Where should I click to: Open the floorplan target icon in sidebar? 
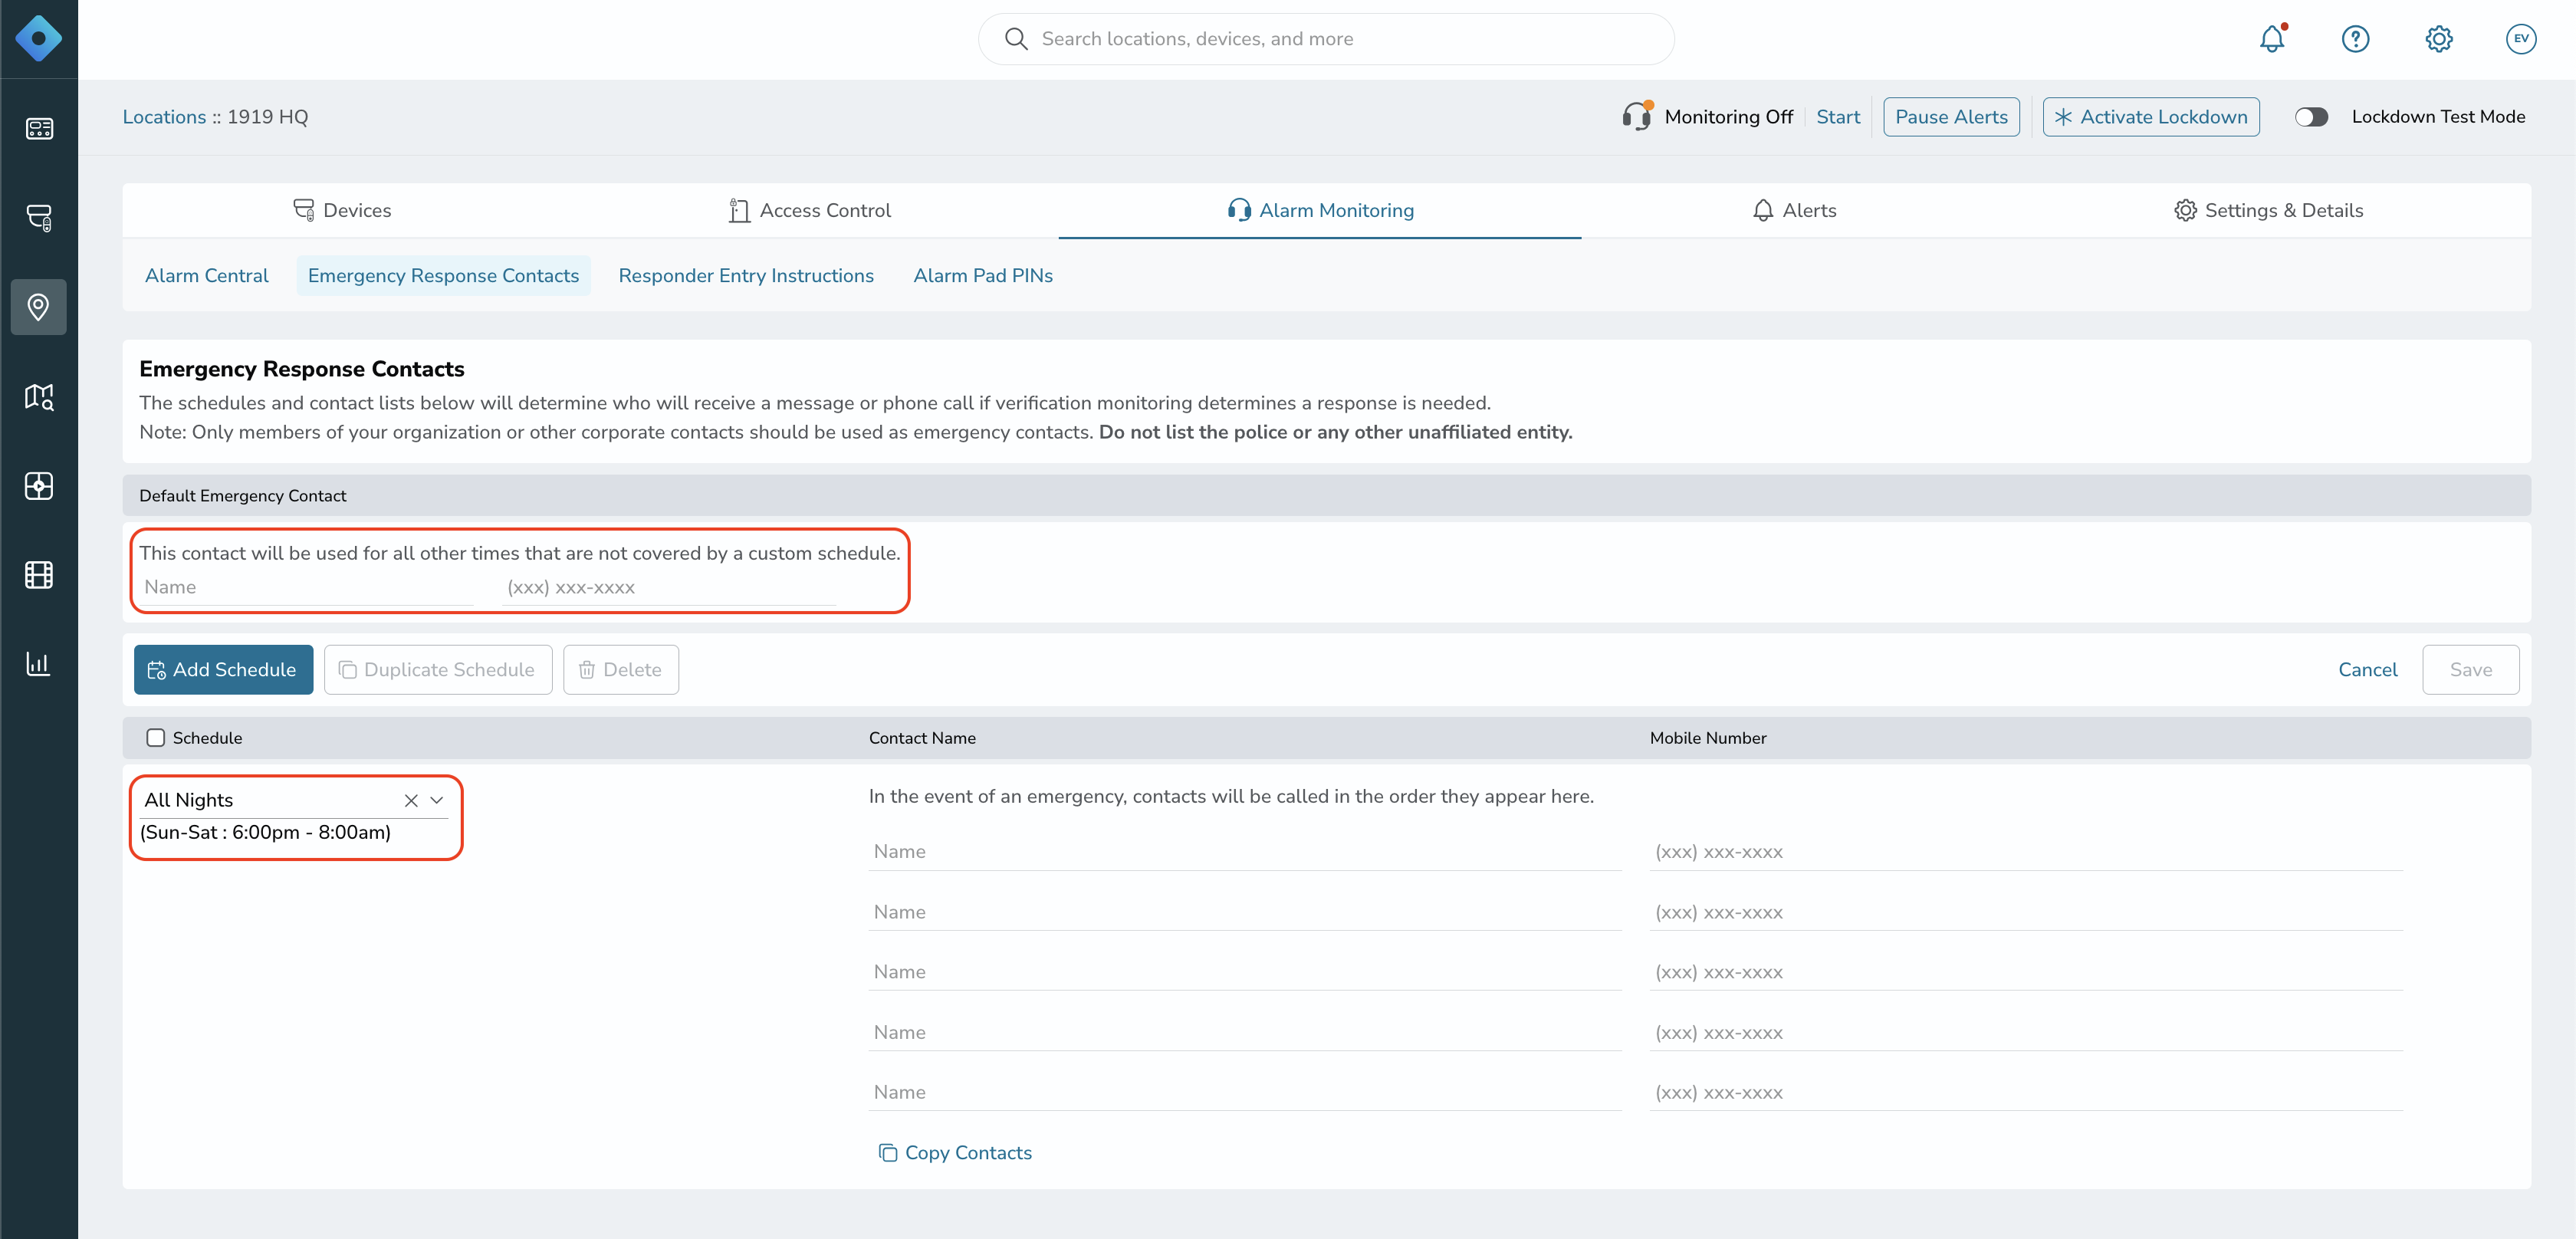coord(39,486)
